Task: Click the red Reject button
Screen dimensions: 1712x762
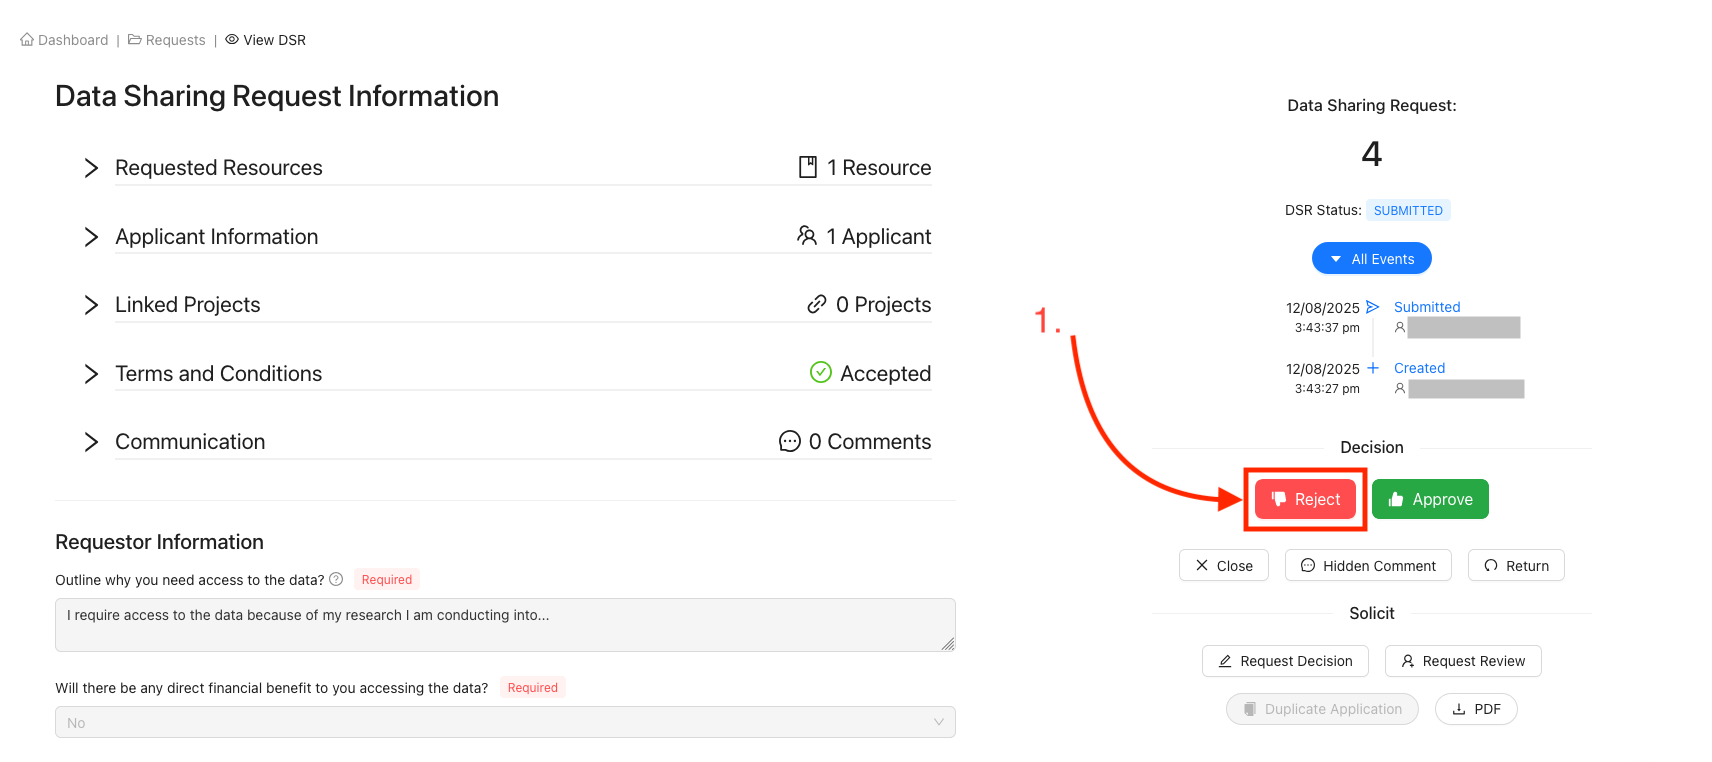Action: [1305, 499]
